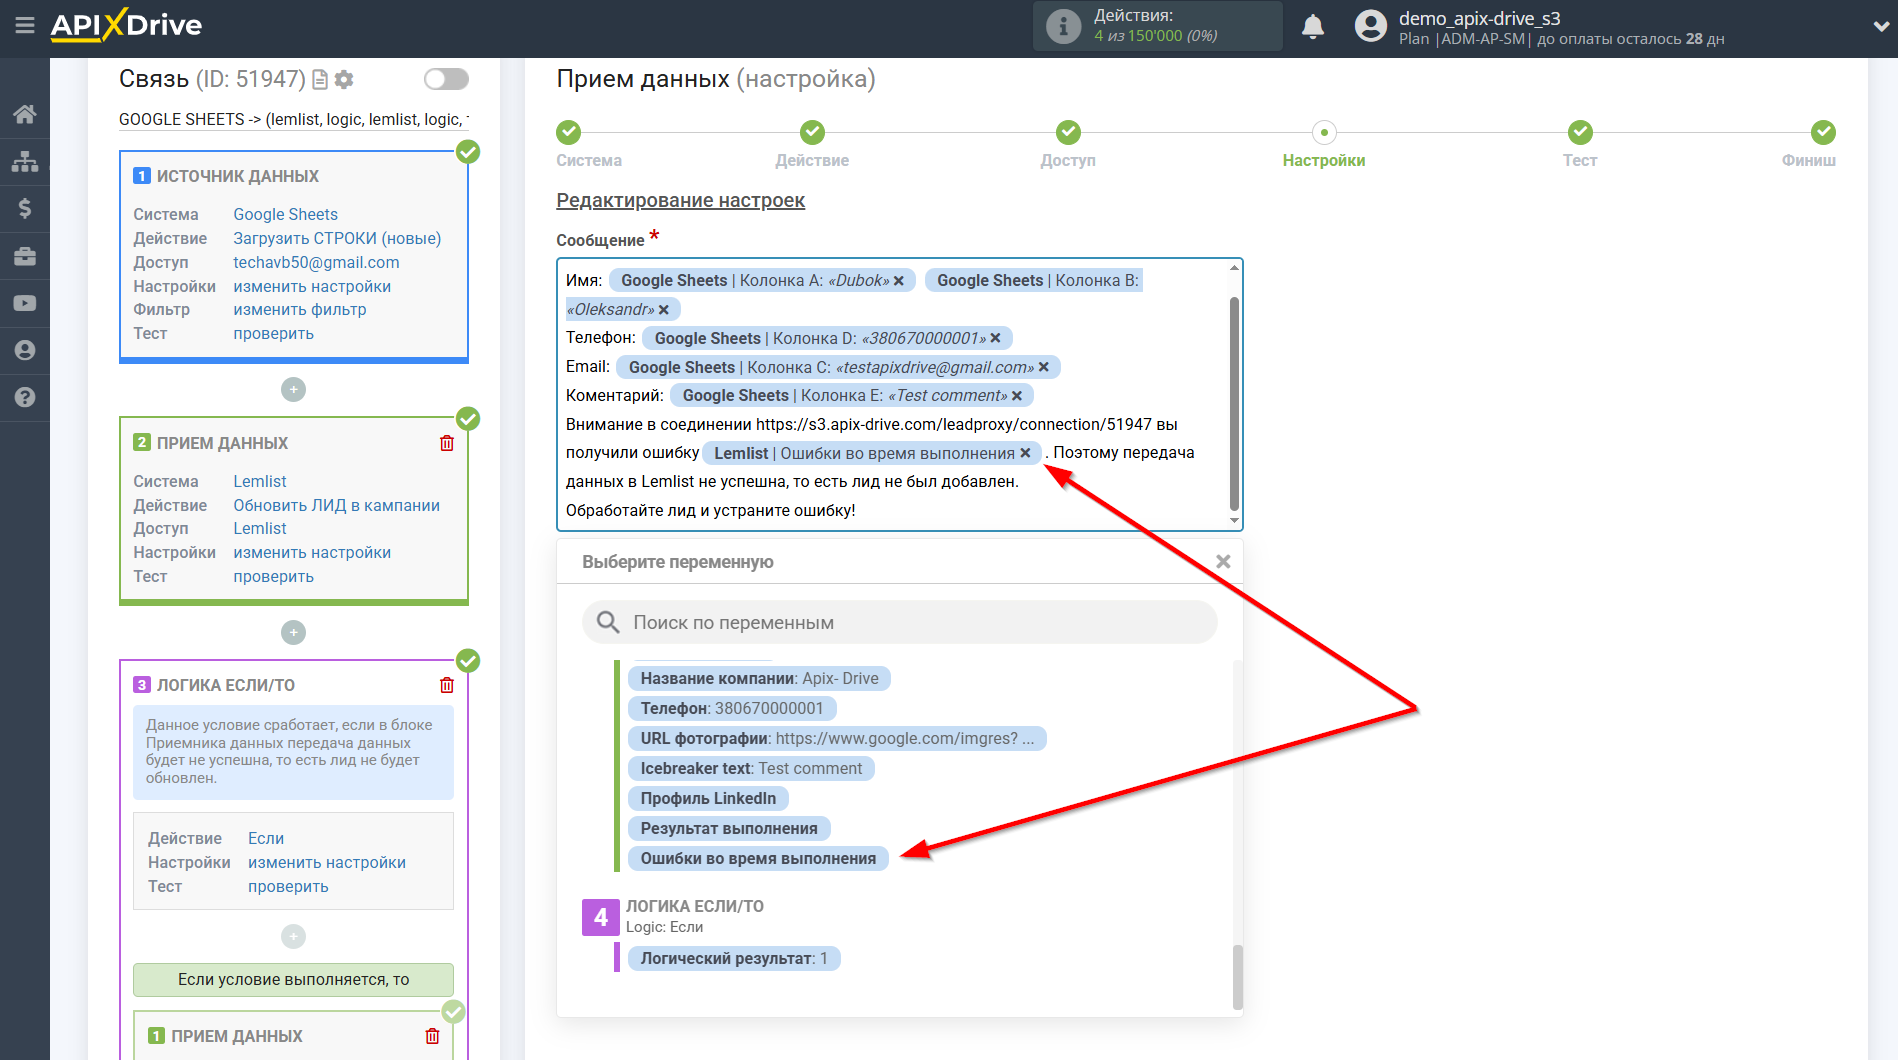Click изменить настройки in Lemlist block
The width and height of the screenshot is (1898, 1060).
[x=312, y=552]
